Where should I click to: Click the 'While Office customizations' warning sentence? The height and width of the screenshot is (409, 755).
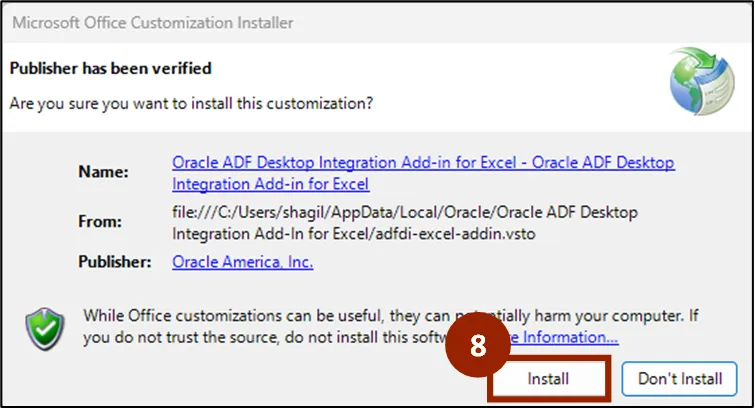click(300, 316)
